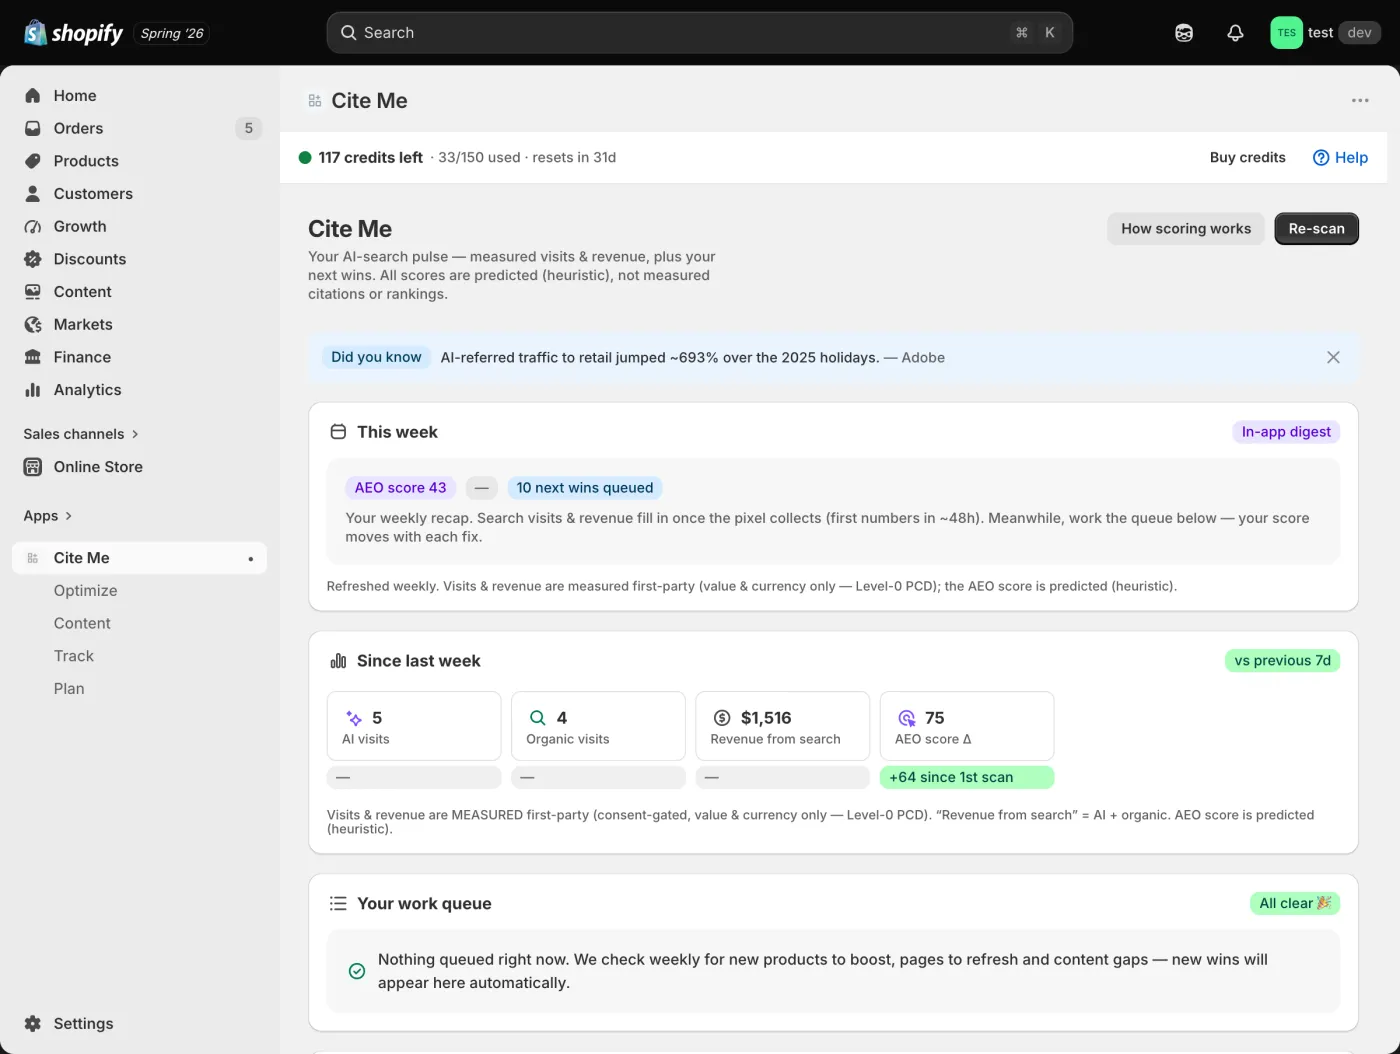Open Settings via its gear icon
The width and height of the screenshot is (1400, 1054).
[x=33, y=1024]
